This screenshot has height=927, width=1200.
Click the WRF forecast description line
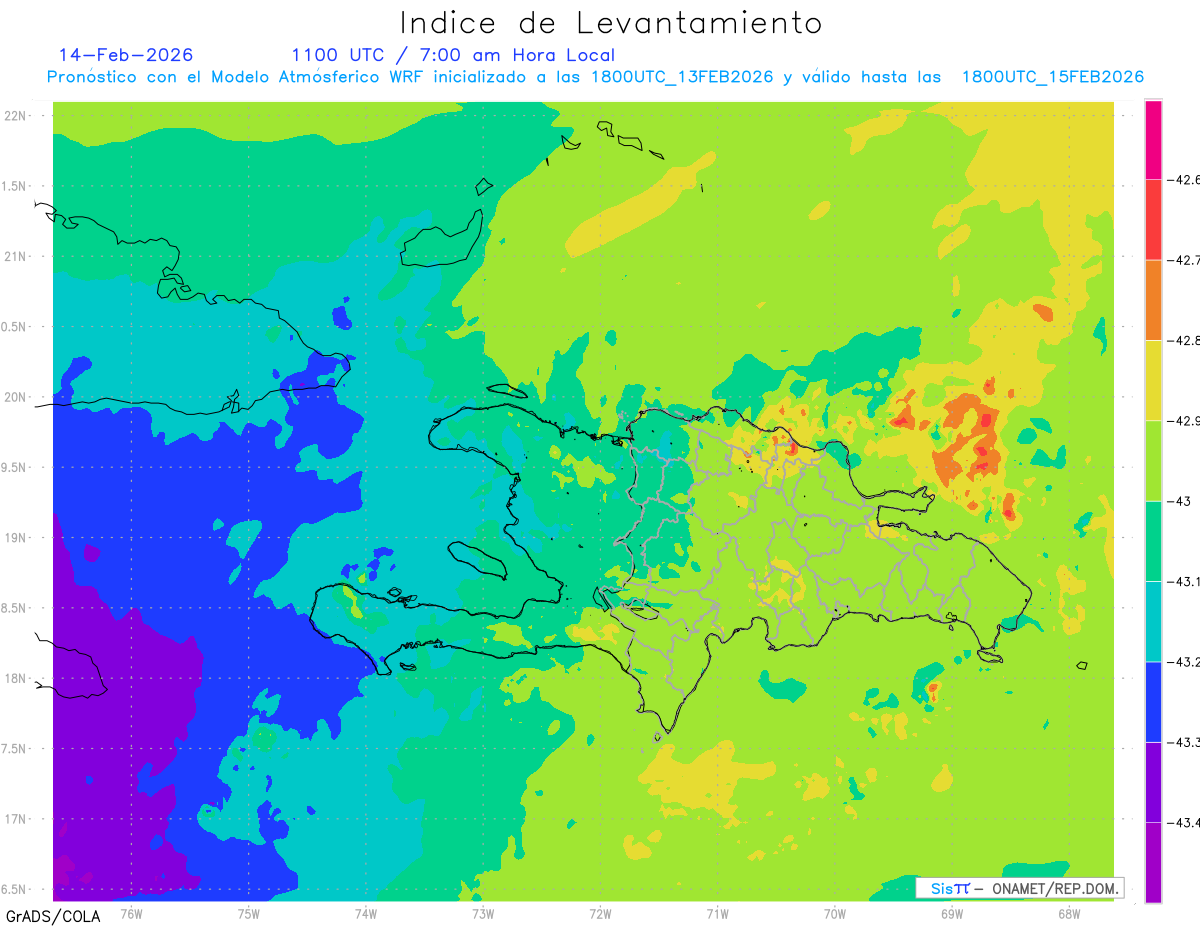[x=596, y=77]
